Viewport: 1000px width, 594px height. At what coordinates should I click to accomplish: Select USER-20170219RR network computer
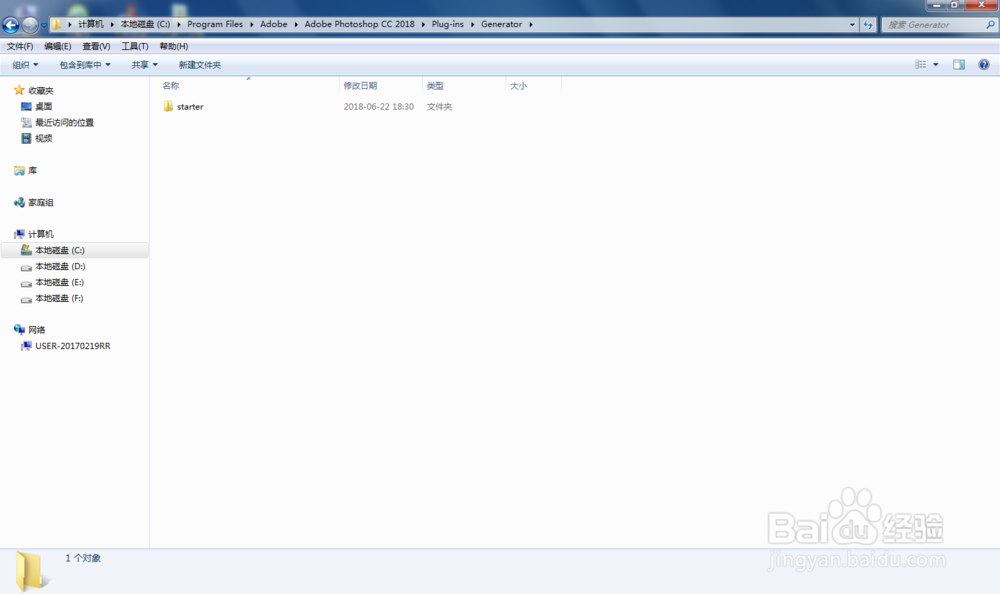pyautogui.click(x=73, y=346)
